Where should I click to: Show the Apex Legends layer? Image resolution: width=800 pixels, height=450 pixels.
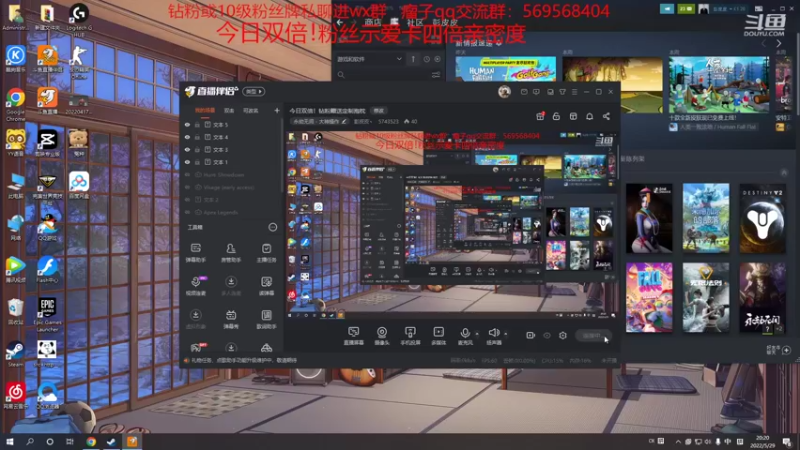187,212
